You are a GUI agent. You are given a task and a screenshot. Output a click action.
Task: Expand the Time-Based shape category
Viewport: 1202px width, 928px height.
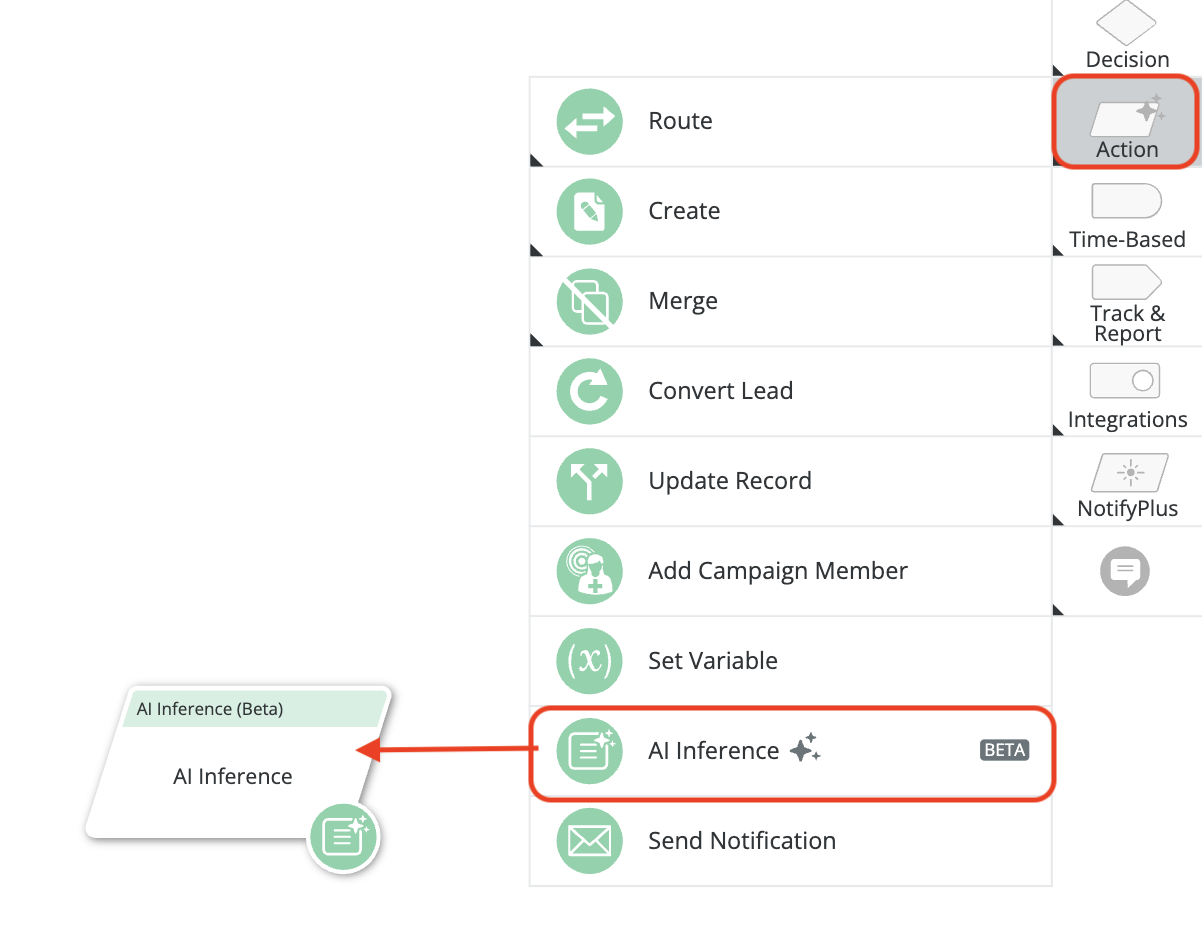(x=1126, y=214)
